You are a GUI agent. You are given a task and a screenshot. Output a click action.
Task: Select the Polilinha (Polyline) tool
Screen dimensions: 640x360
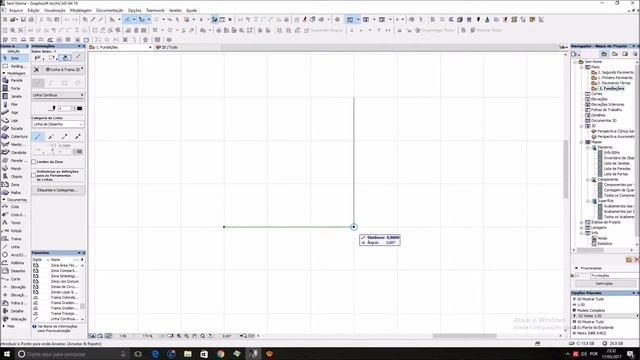pos(14,263)
